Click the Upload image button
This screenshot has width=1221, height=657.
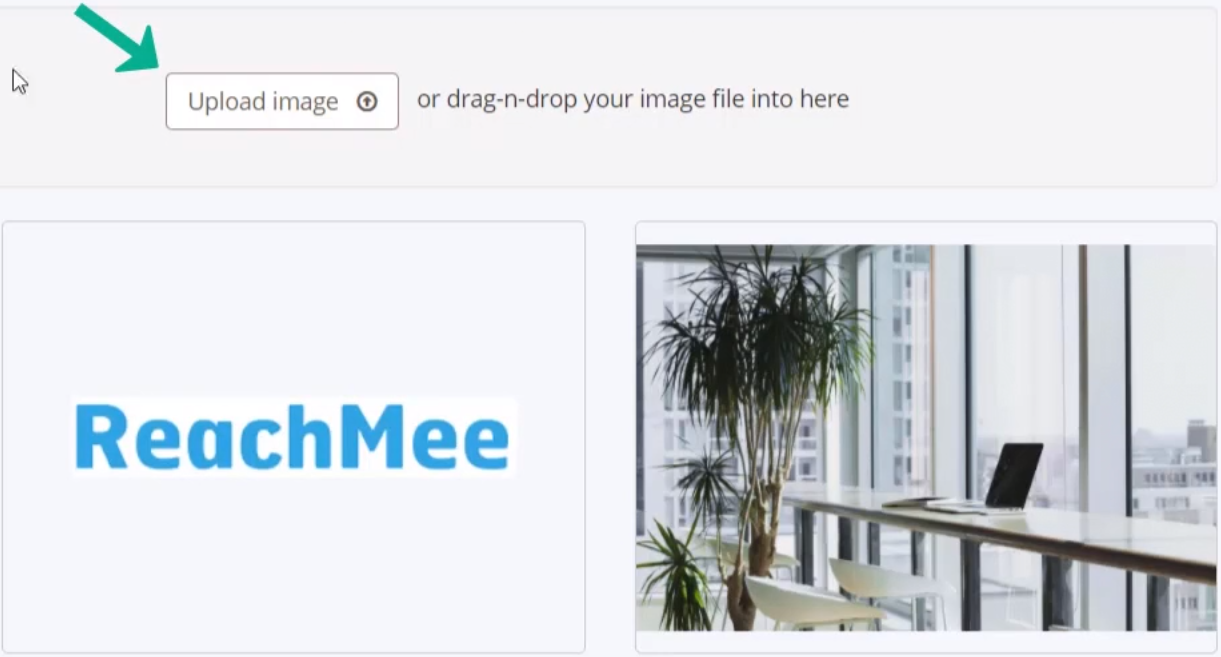[x=282, y=101]
